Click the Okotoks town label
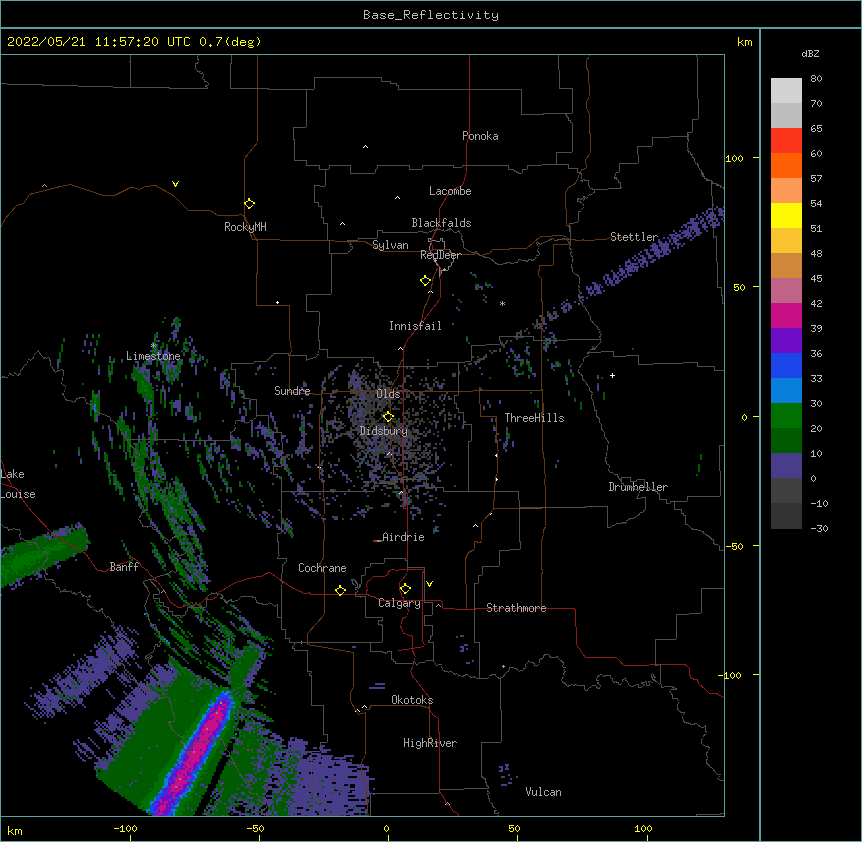This screenshot has height=842, width=862. point(412,700)
